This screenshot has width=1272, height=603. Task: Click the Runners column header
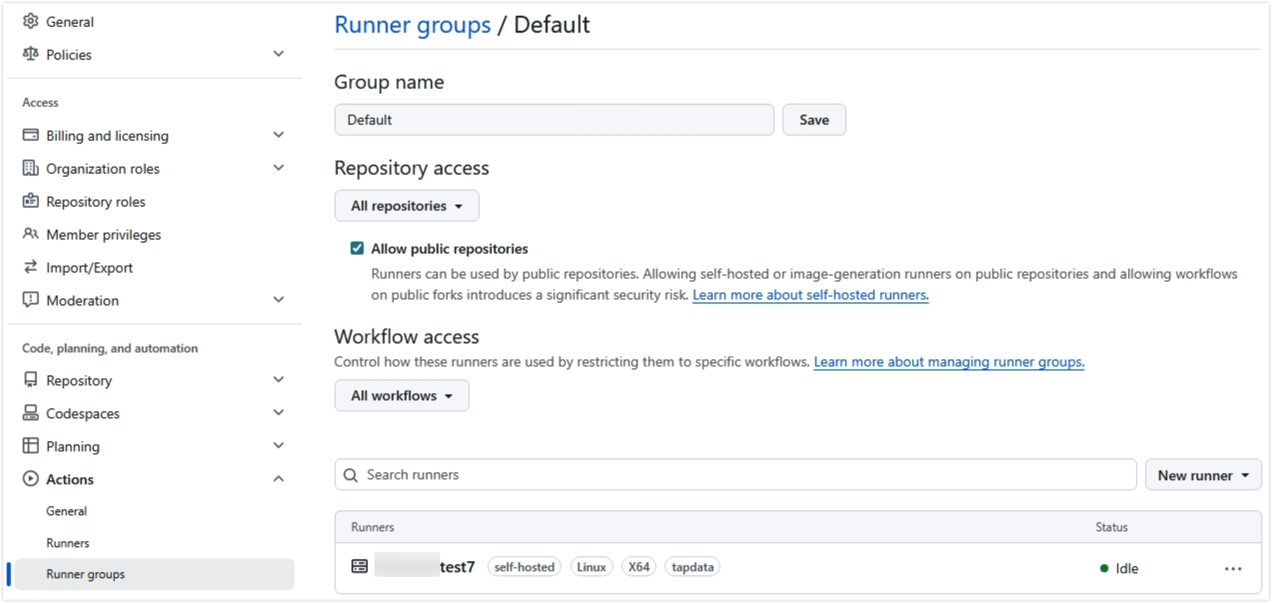tap(372, 527)
